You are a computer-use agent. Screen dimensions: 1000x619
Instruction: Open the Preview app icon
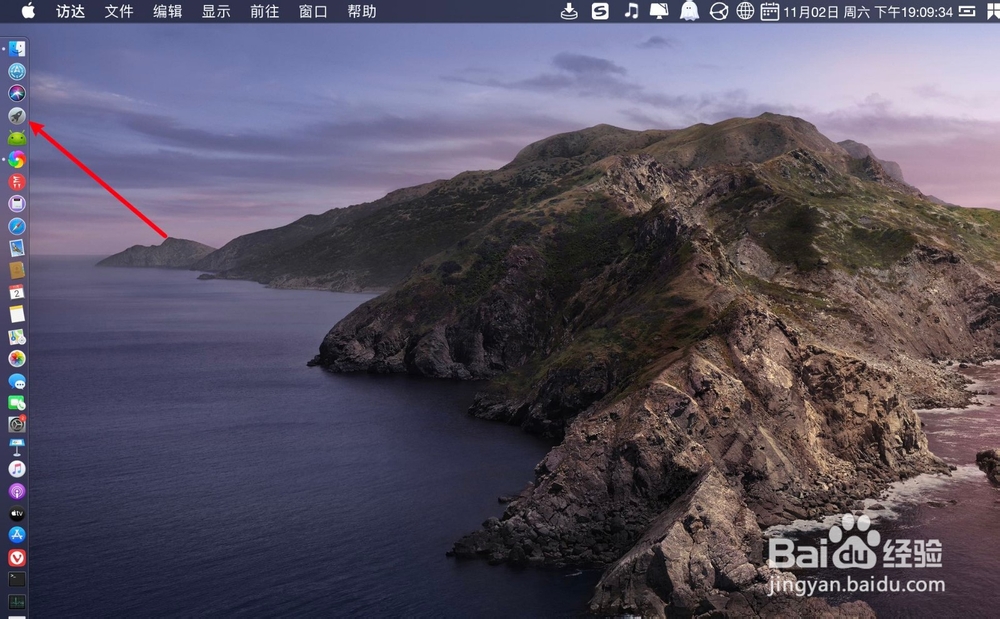tap(17, 248)
